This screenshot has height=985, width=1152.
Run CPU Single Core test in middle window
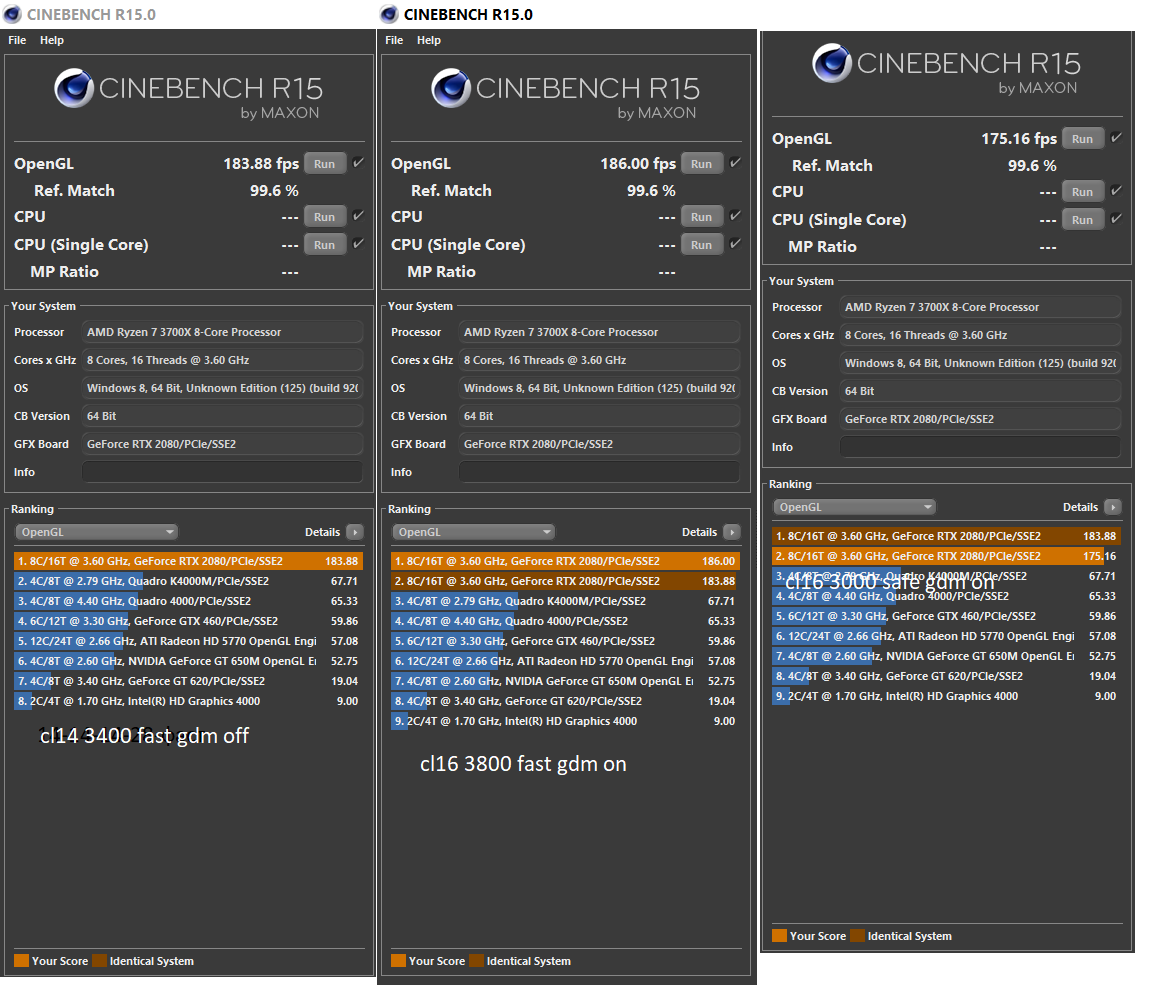(x=702, y=245)
